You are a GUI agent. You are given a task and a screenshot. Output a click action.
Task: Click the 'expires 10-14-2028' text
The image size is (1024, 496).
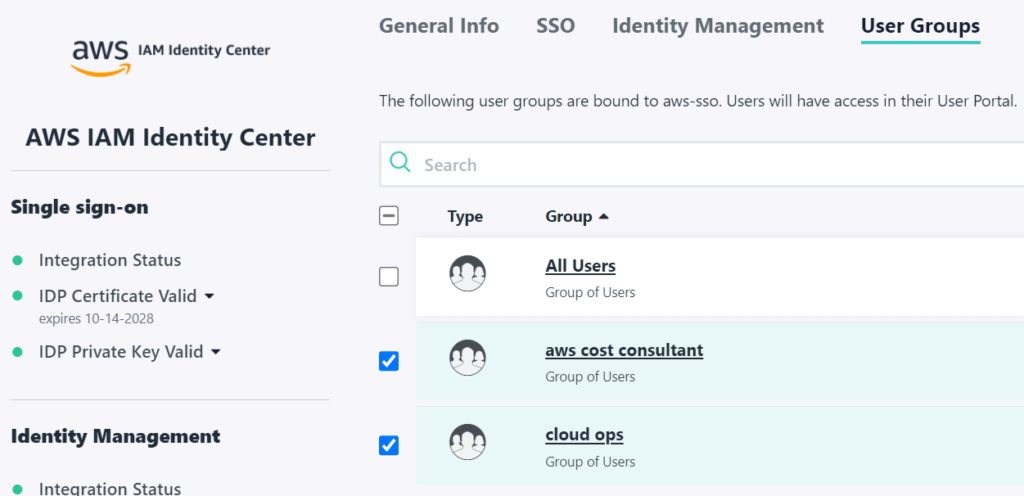pos(96,319)
